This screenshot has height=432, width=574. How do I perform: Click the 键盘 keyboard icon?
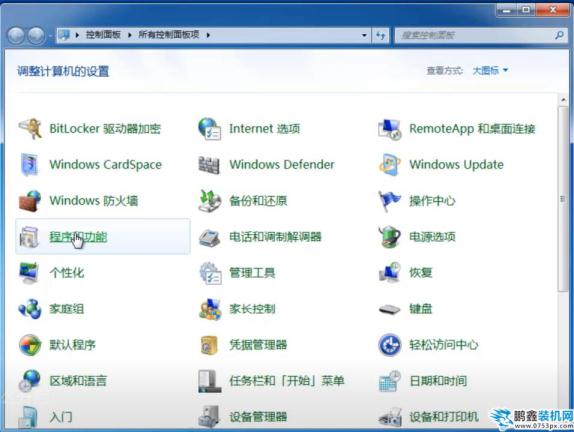[x=390, y=309]
